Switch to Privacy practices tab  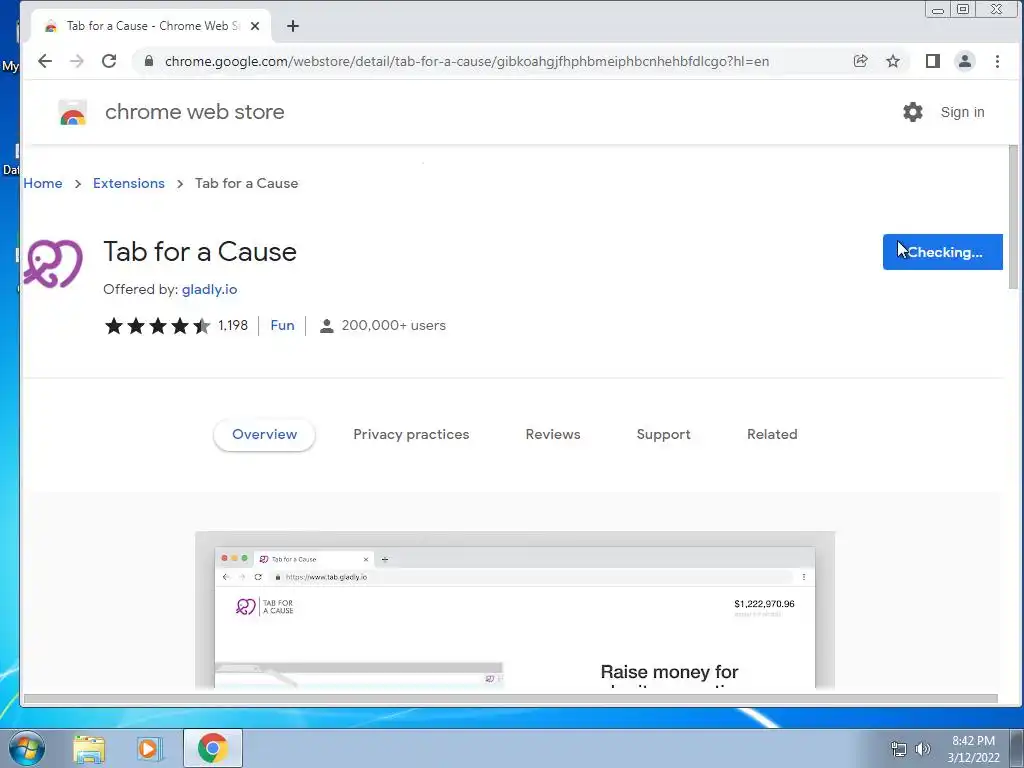(411, 435)
